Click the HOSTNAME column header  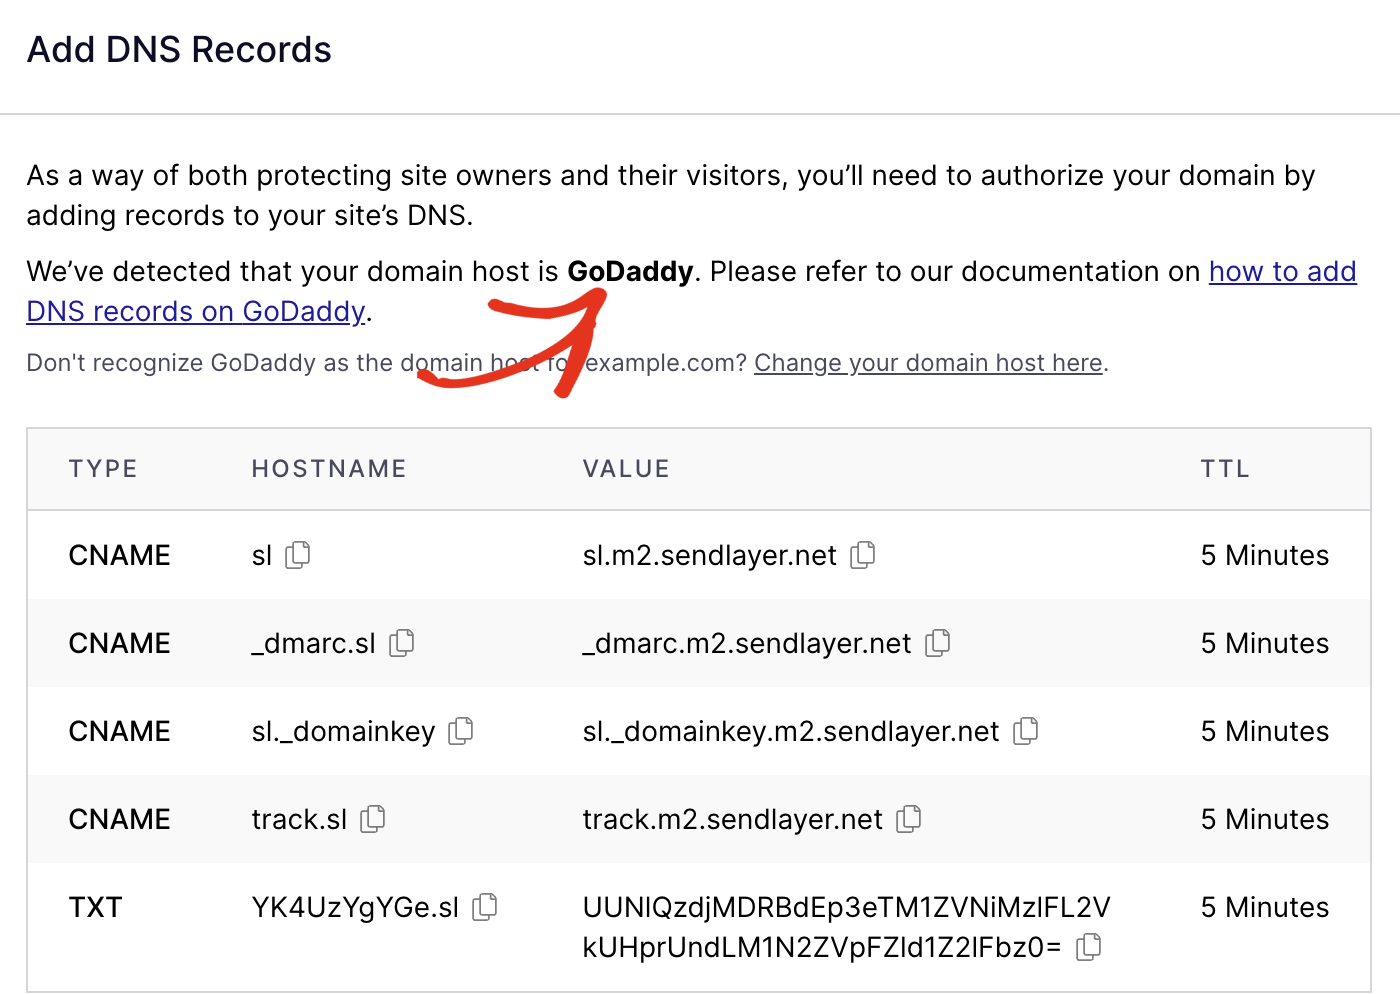(x=329, y=469)
